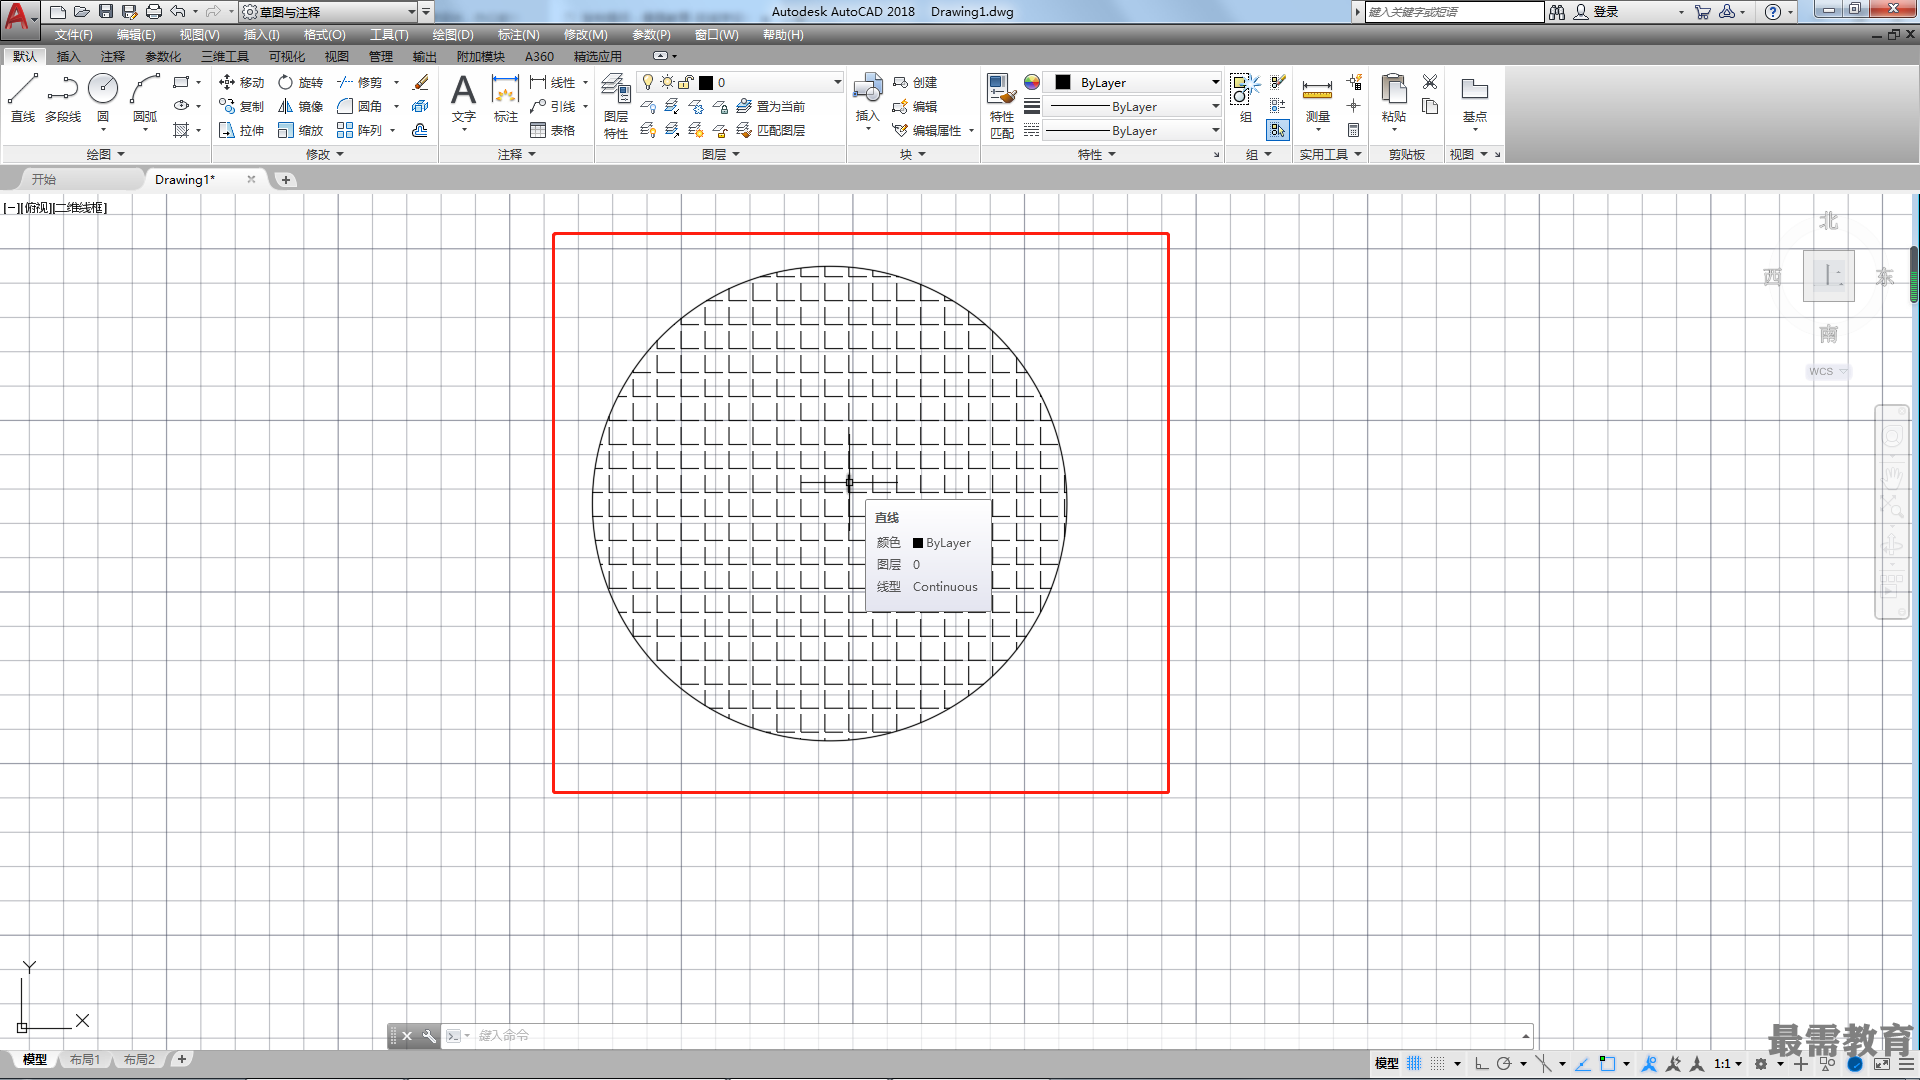Click 置为当前 (Make Current) layer button
The height and width of the screenshot is (1080, 1920).
pos(771,106)
